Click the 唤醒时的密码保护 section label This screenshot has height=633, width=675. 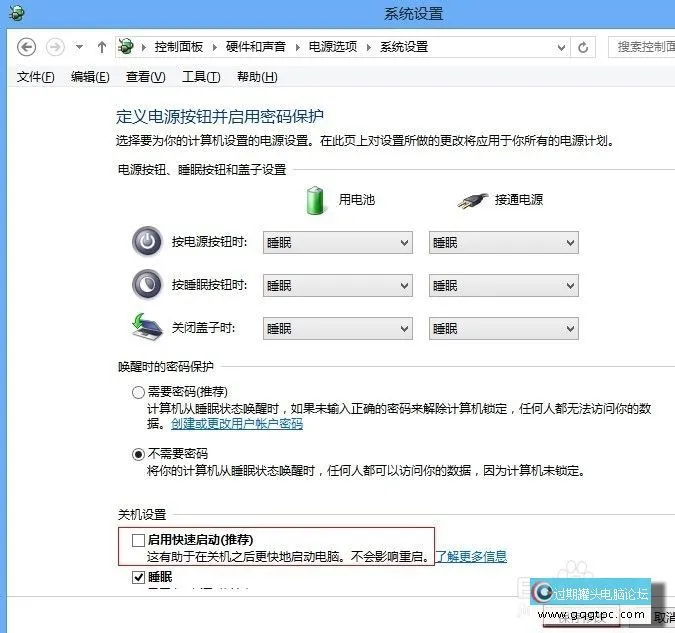pos(166,366)
